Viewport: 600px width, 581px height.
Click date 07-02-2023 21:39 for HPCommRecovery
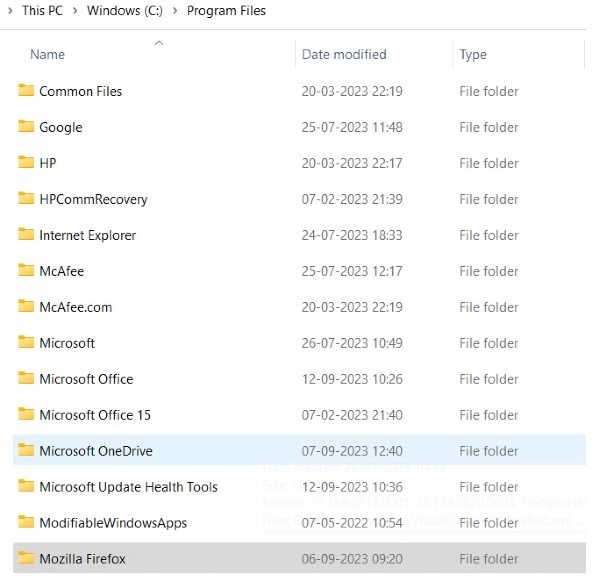coord(352,199)
